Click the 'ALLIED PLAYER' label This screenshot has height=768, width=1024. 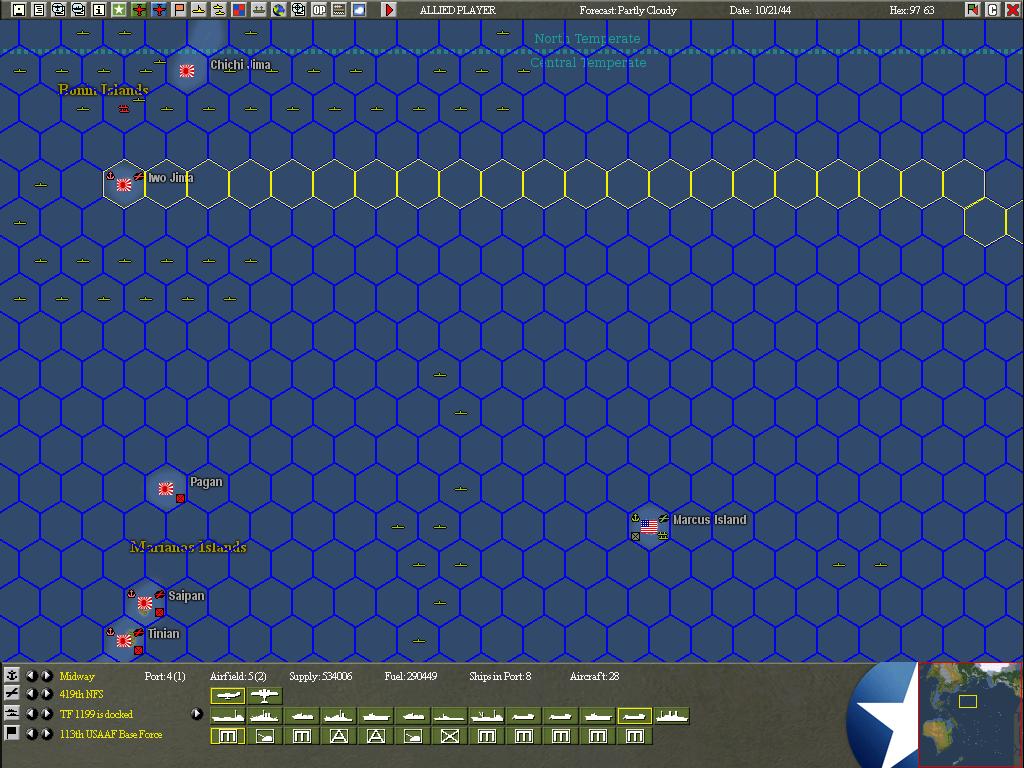pyautogui.click(x=458, y=10)
